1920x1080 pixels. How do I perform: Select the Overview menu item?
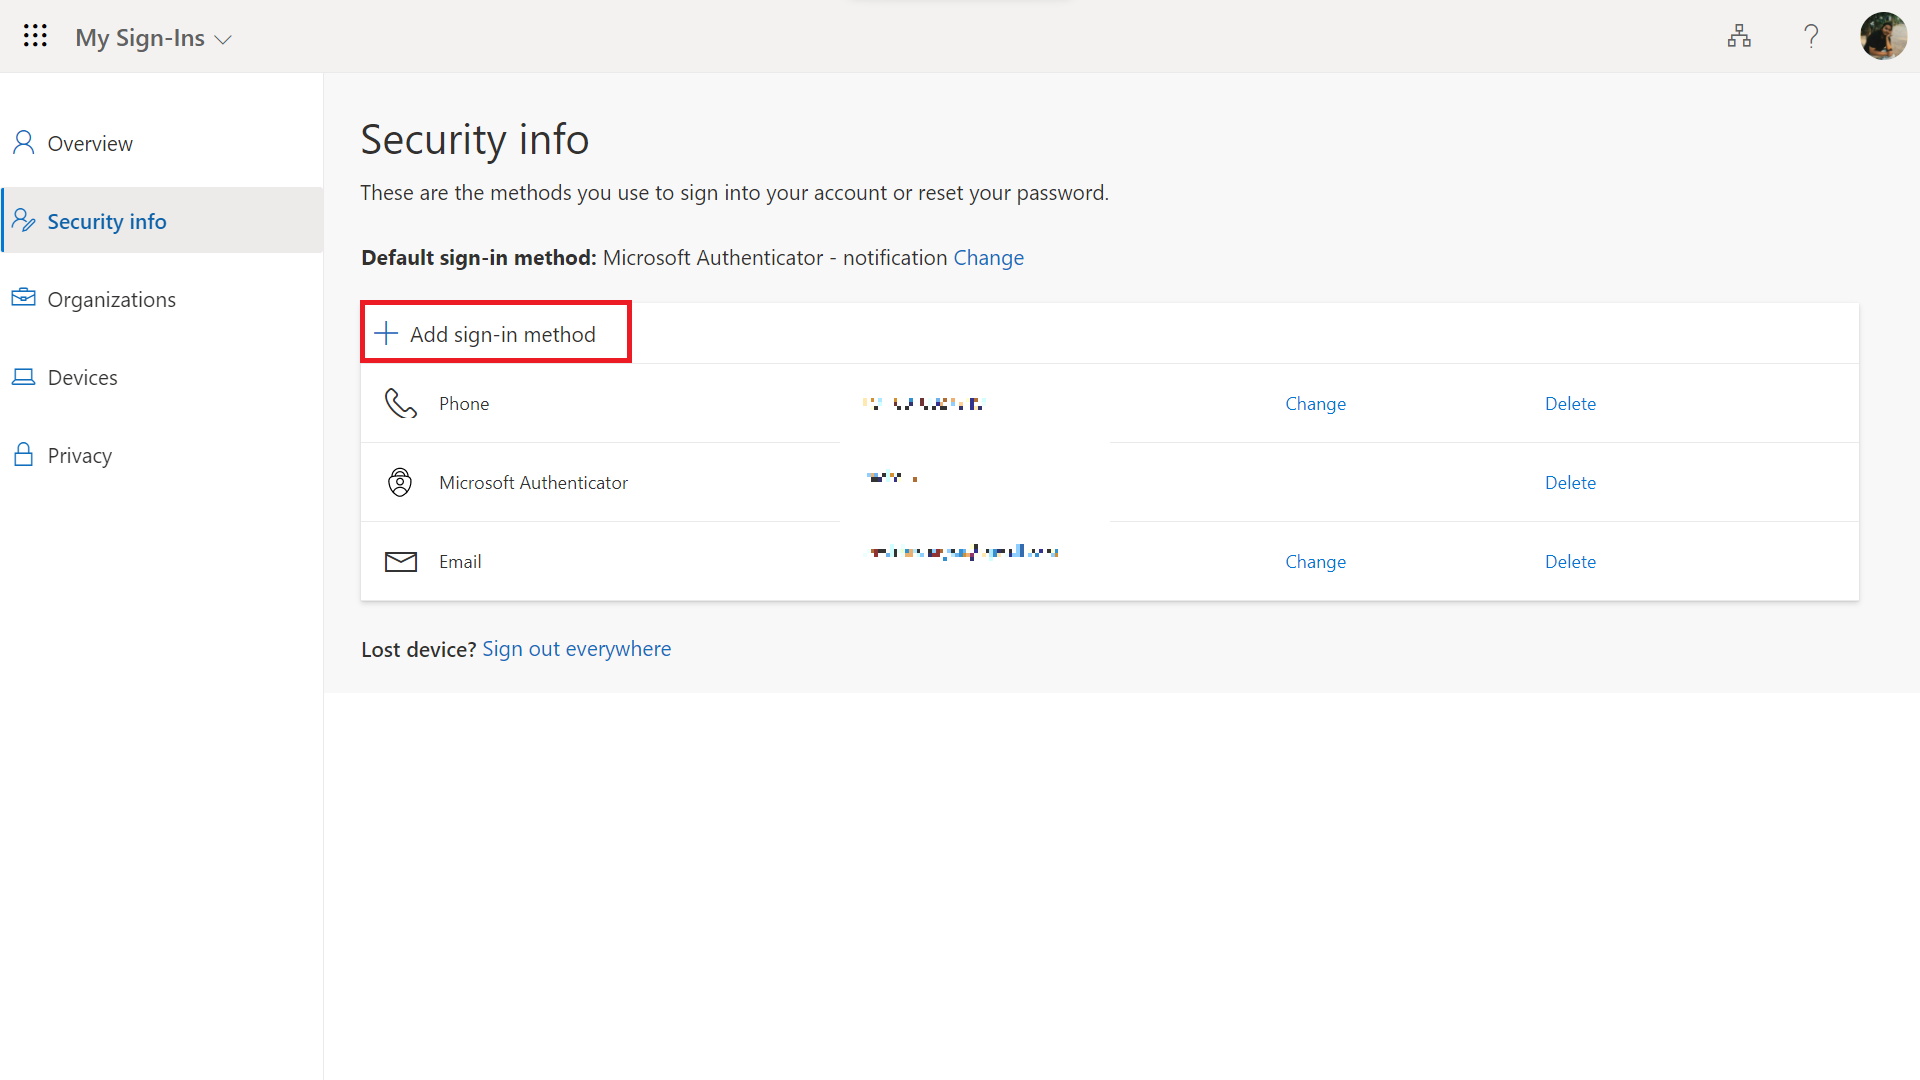tap(90, 142)
